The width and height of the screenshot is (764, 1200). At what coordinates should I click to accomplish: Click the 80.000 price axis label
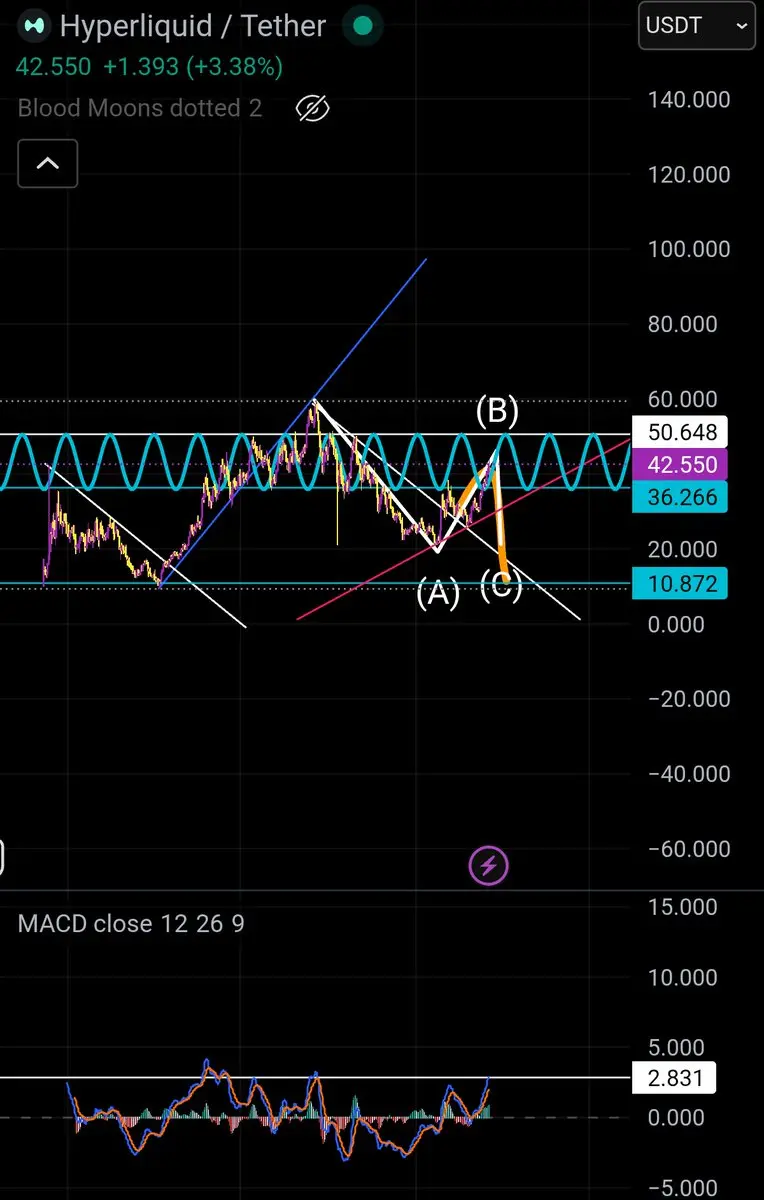coord(684,324)
